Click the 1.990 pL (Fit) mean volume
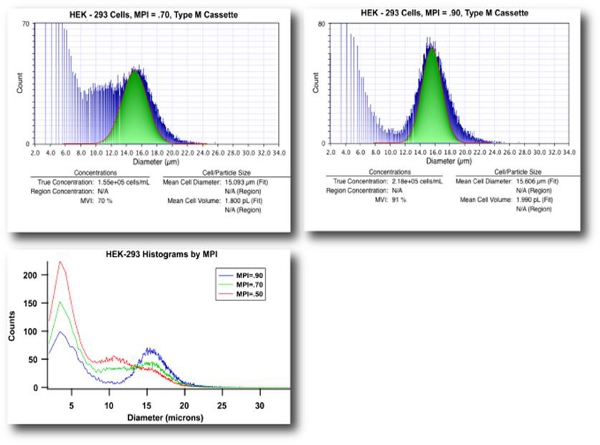The width and height of the screenshot is (600, 445). [535, 199]
